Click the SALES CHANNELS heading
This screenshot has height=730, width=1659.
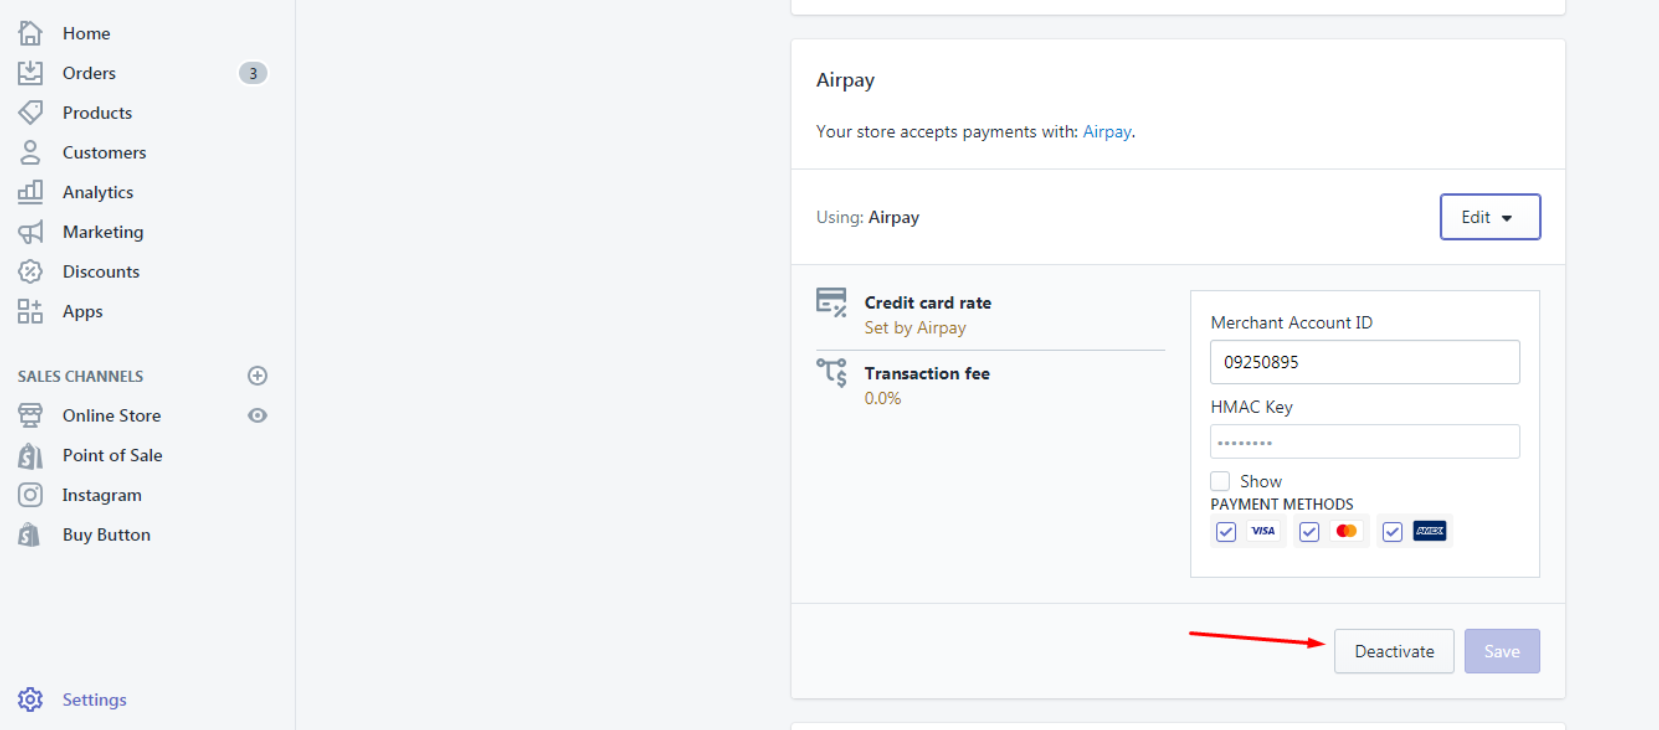tap(80, 376)
